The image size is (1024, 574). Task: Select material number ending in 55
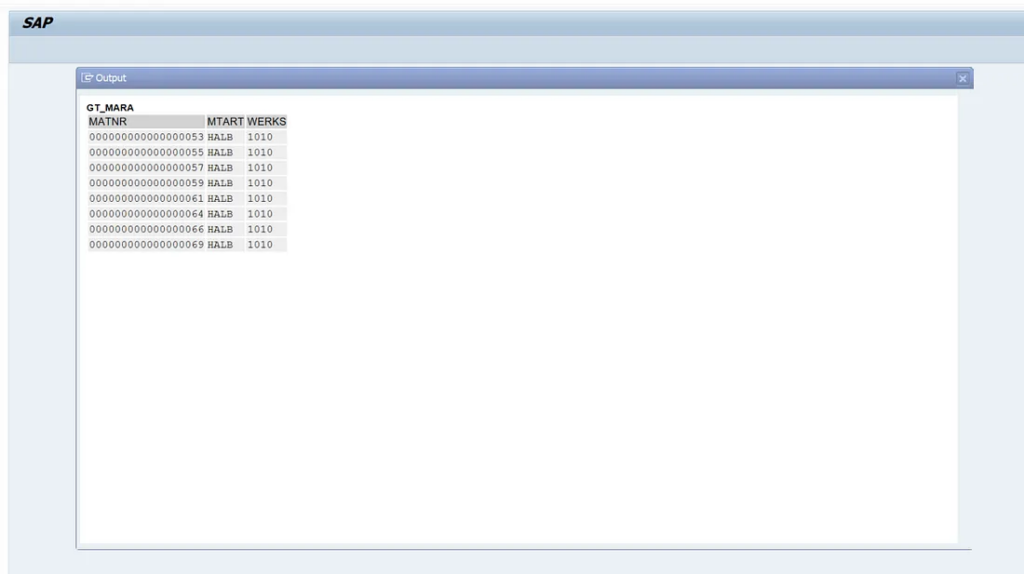tap(146, 153)
